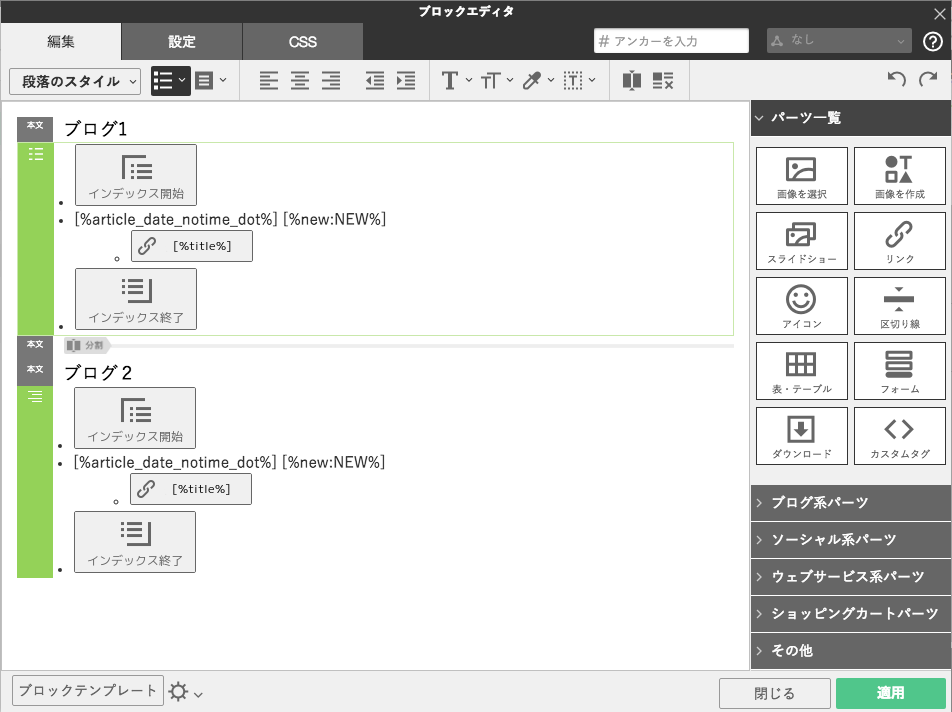The height and width of the screenshot is (712, 952).
Task: Click the ブログ1 heading text
Action: pyautogui.click(x=95, y=129)
